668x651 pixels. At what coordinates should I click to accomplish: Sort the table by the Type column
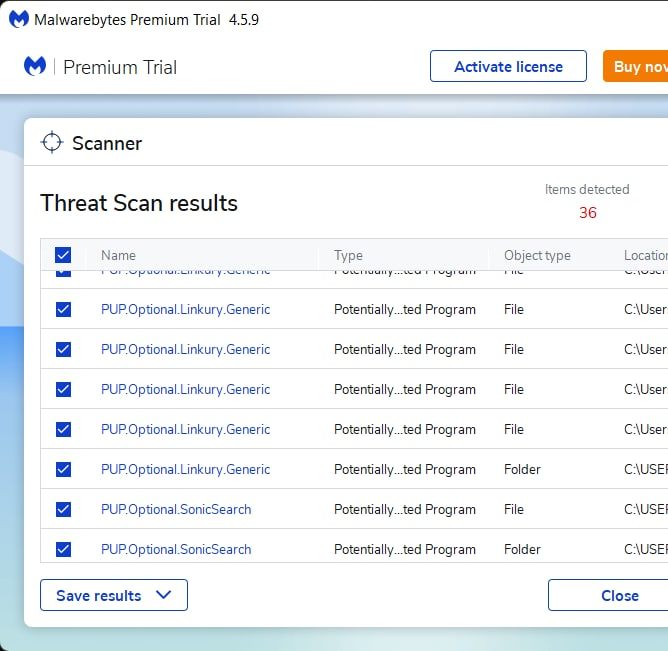pyautogui.click(x=348, y=255)
